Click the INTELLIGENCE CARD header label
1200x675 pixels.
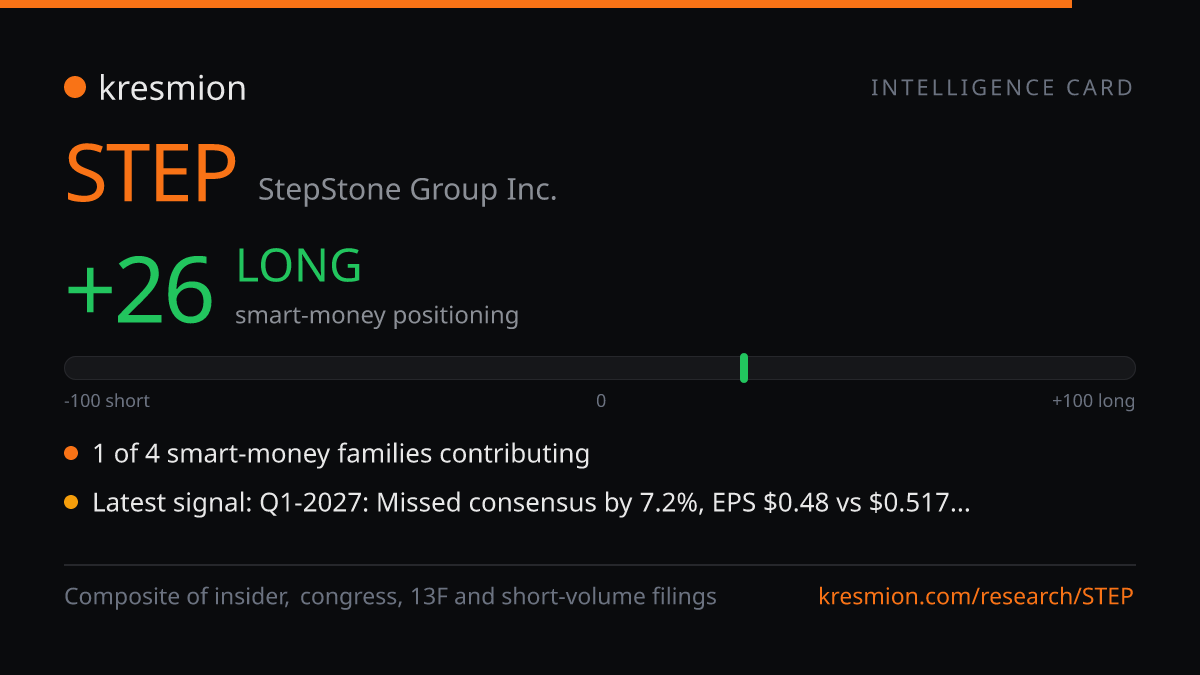1002,88
